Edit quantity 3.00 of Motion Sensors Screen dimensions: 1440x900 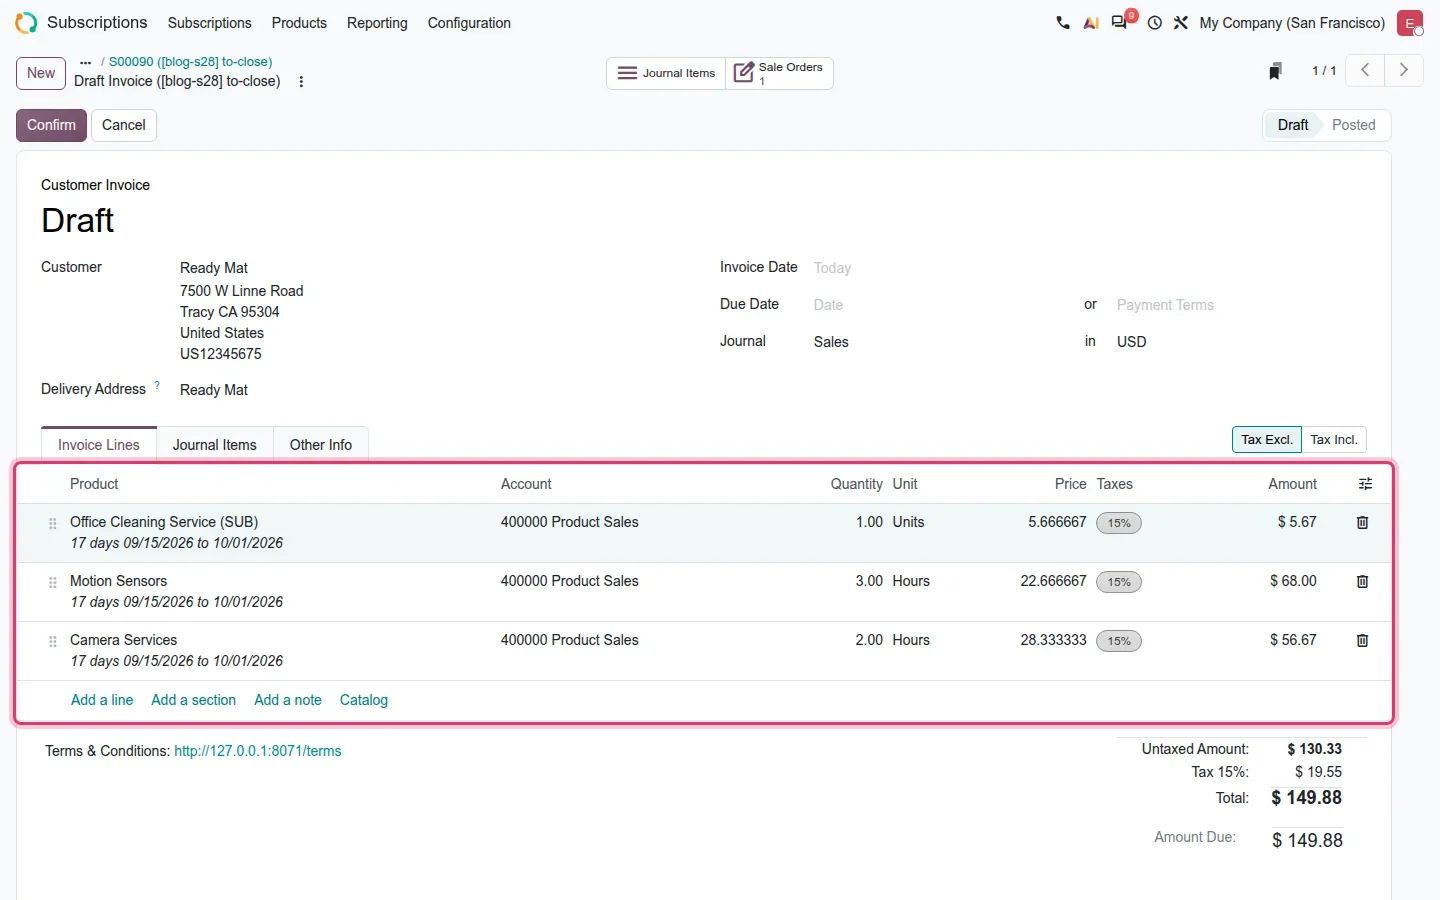point(869,581)
